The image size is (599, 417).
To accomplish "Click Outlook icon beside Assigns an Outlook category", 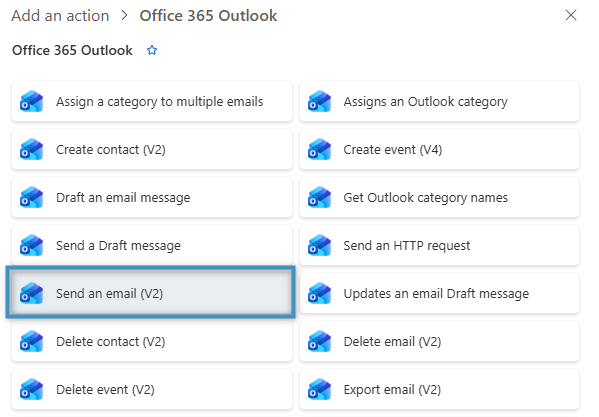I will [319, 102].
